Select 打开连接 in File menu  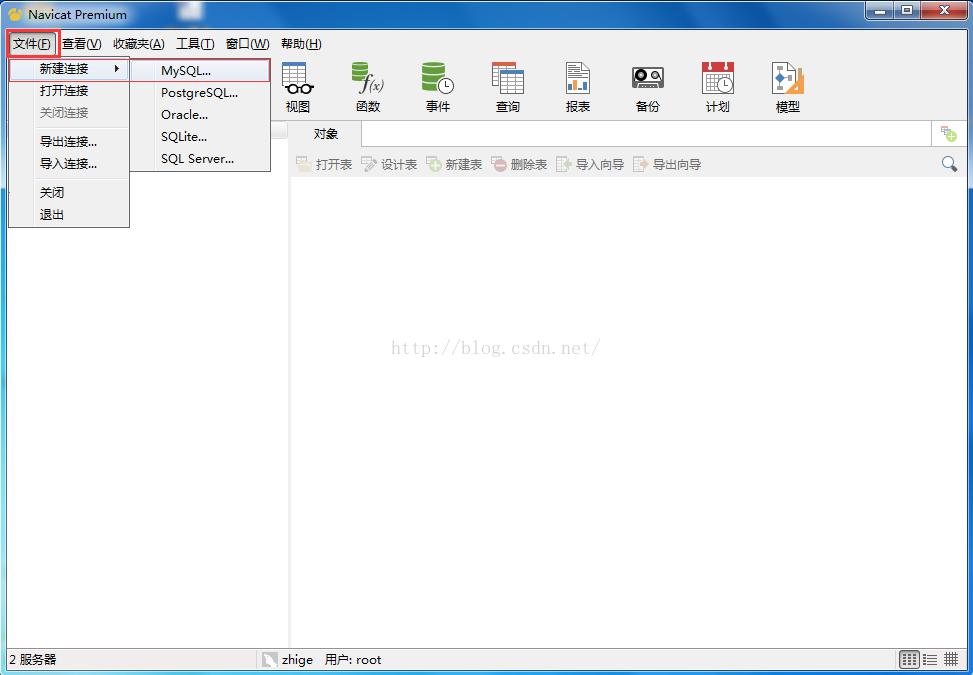tap(68, 91)
